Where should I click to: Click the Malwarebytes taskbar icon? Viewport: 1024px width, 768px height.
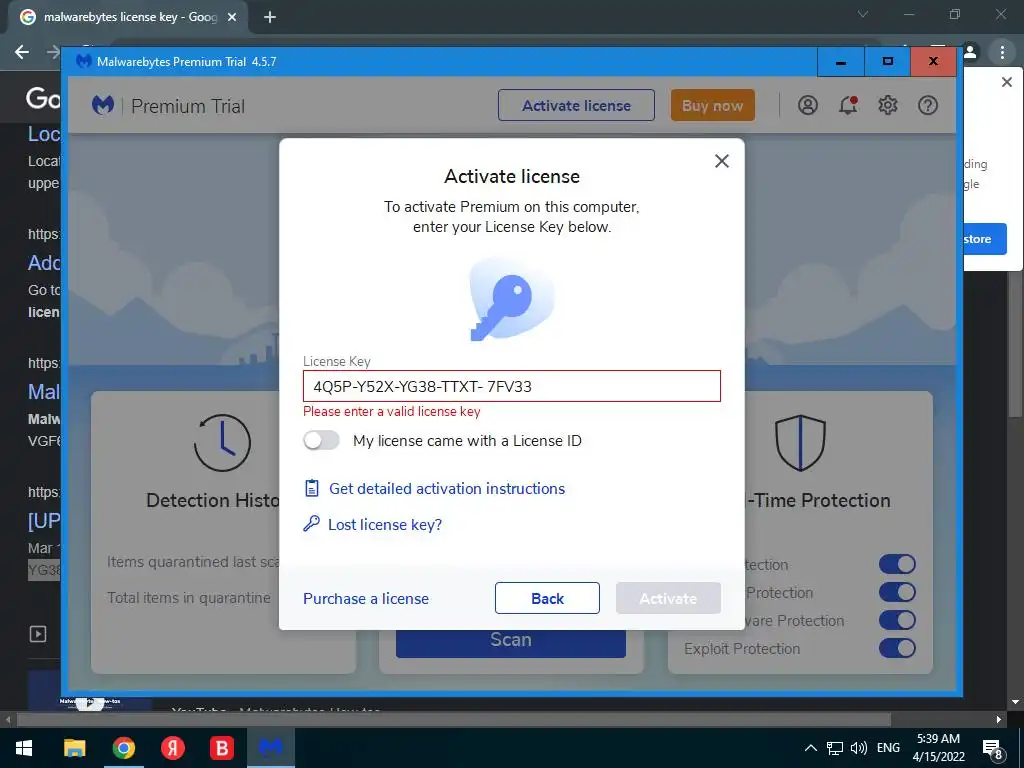[270, 748]
